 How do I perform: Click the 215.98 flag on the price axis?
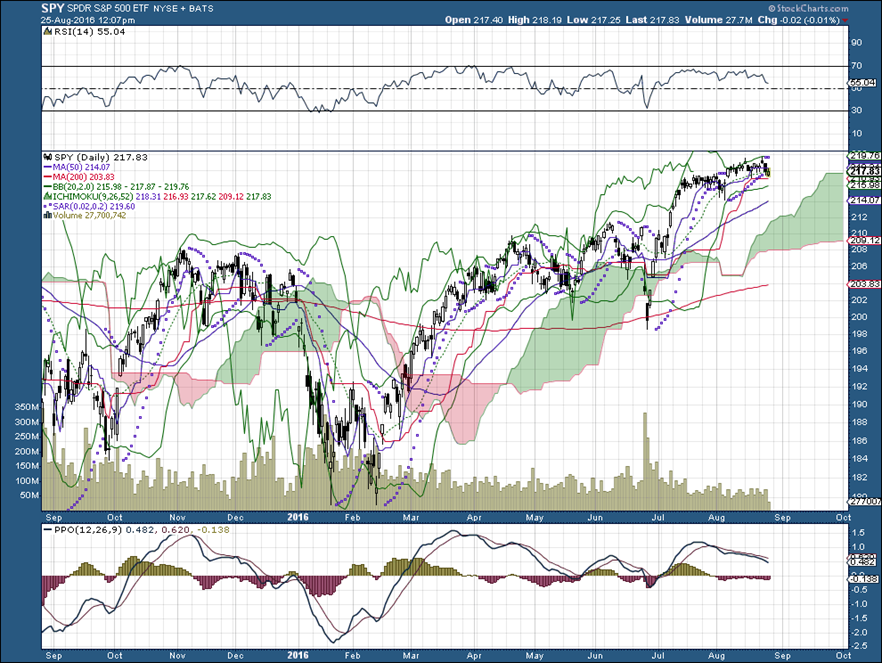pyautogui.click(x=864, y=186)
